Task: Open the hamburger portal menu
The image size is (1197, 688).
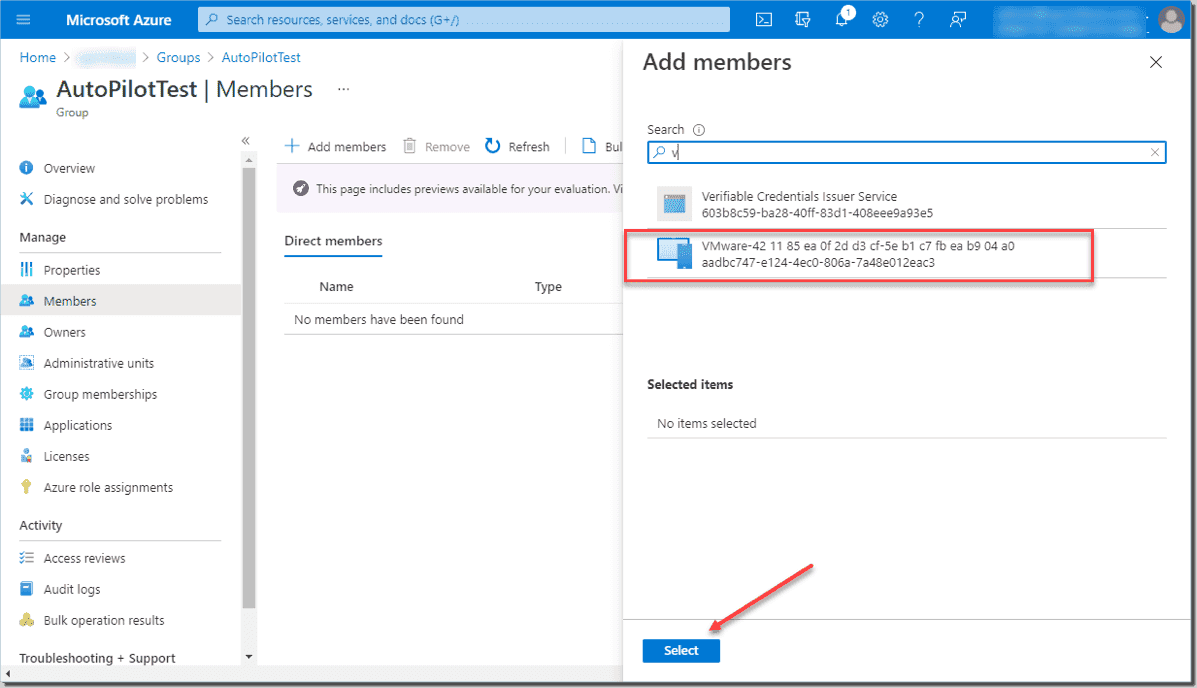Action: pyautogui.click(x=23, y=20)
